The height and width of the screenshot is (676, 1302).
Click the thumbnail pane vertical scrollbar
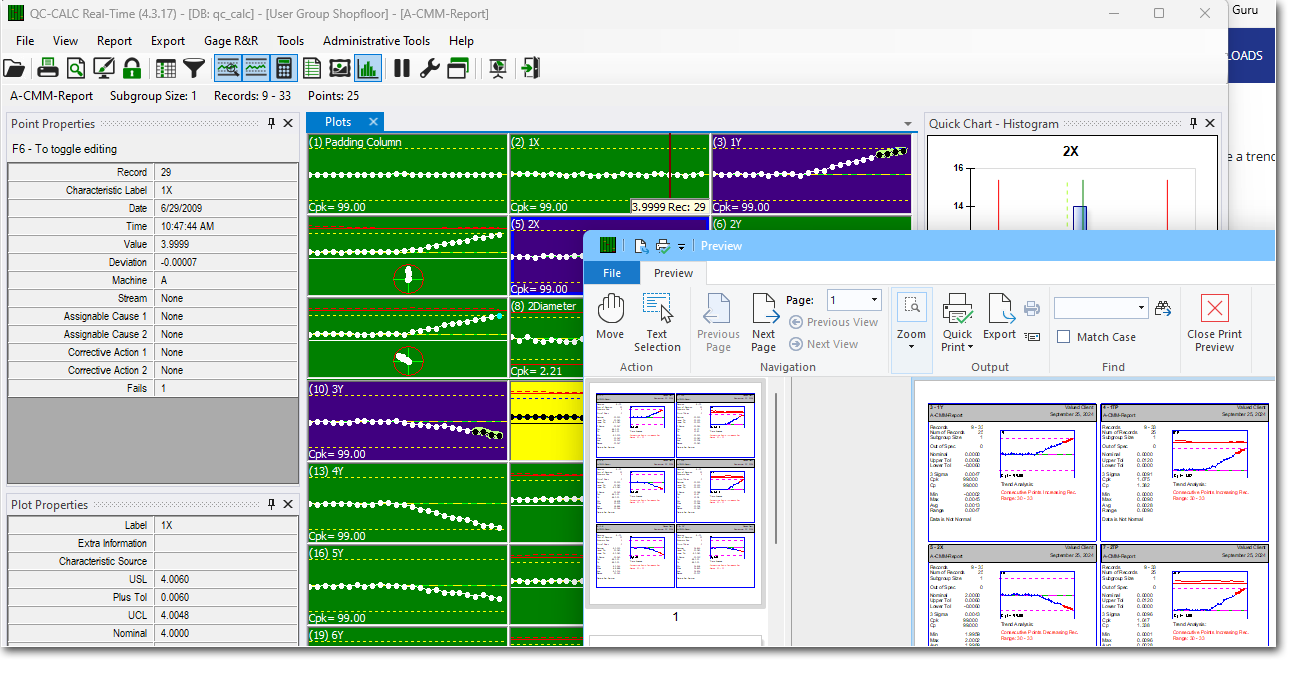click(776, 467)
